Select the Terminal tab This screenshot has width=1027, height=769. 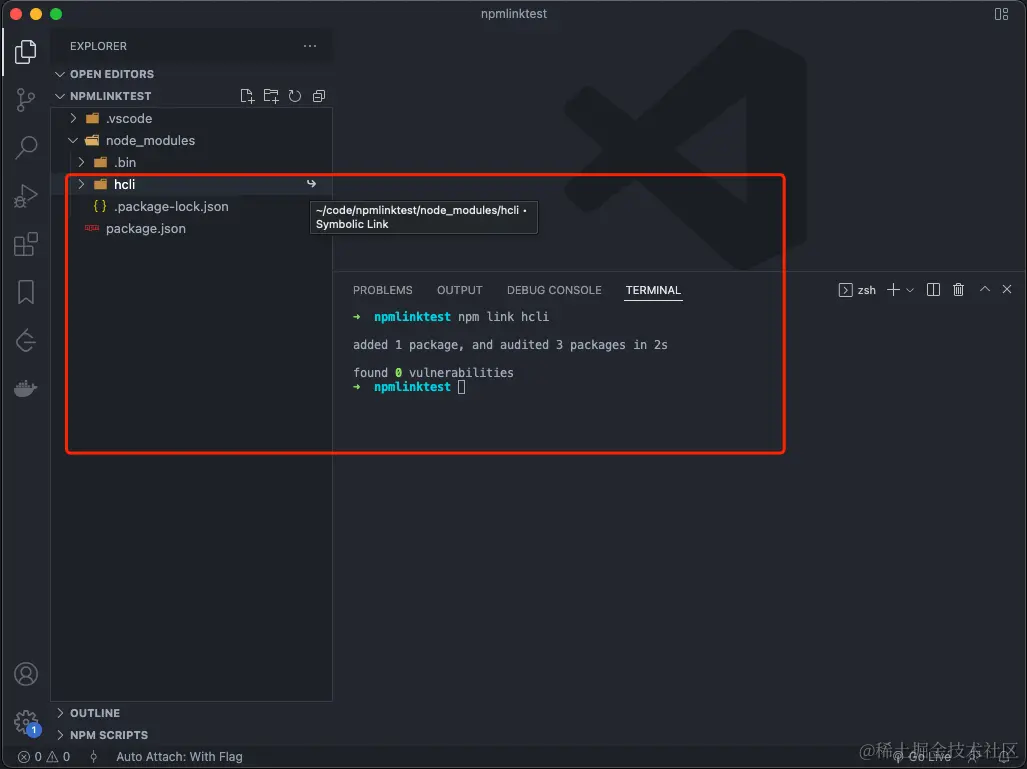click(x=653, y=290)
